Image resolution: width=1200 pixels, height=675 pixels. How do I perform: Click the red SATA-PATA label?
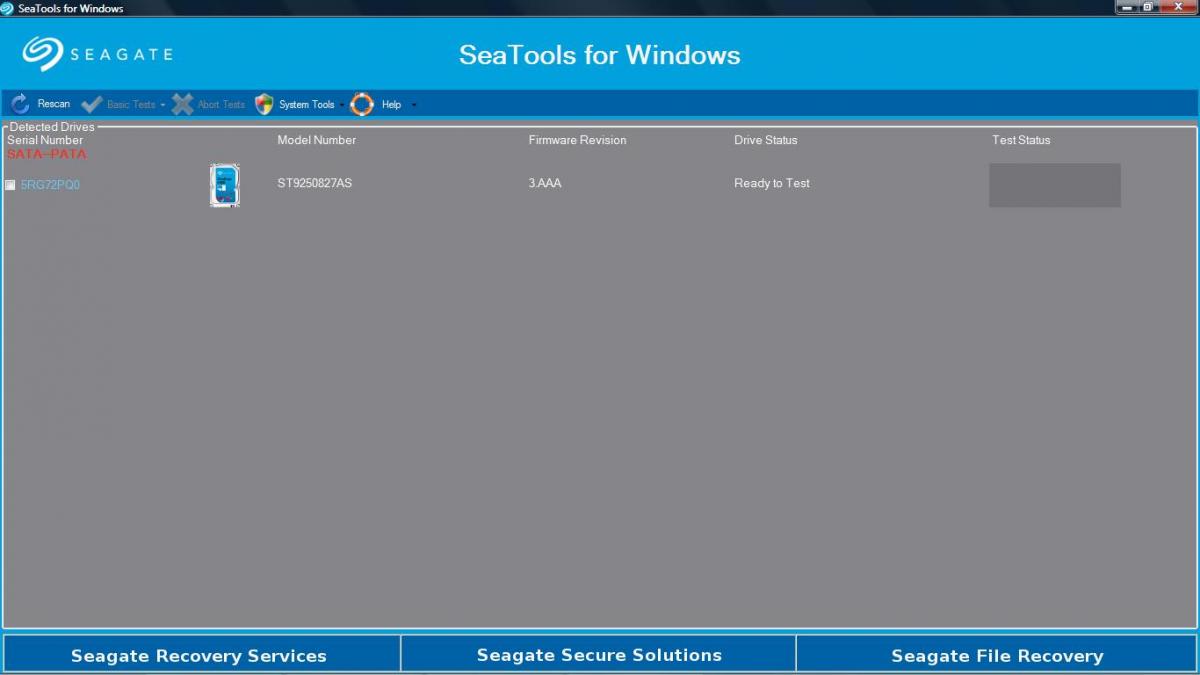tap(47, 154)
